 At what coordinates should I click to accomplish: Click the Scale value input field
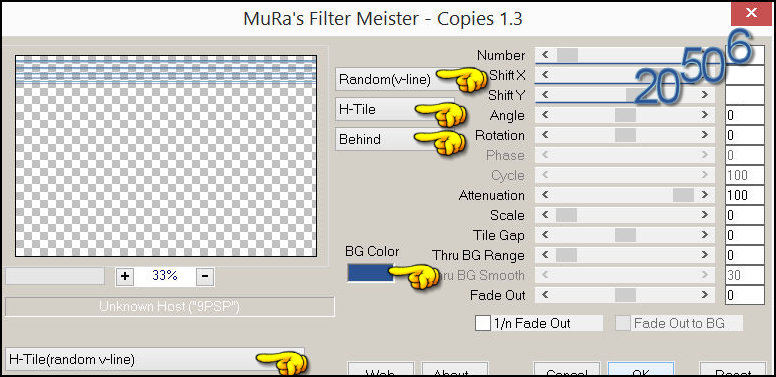(x=745, y=215)
